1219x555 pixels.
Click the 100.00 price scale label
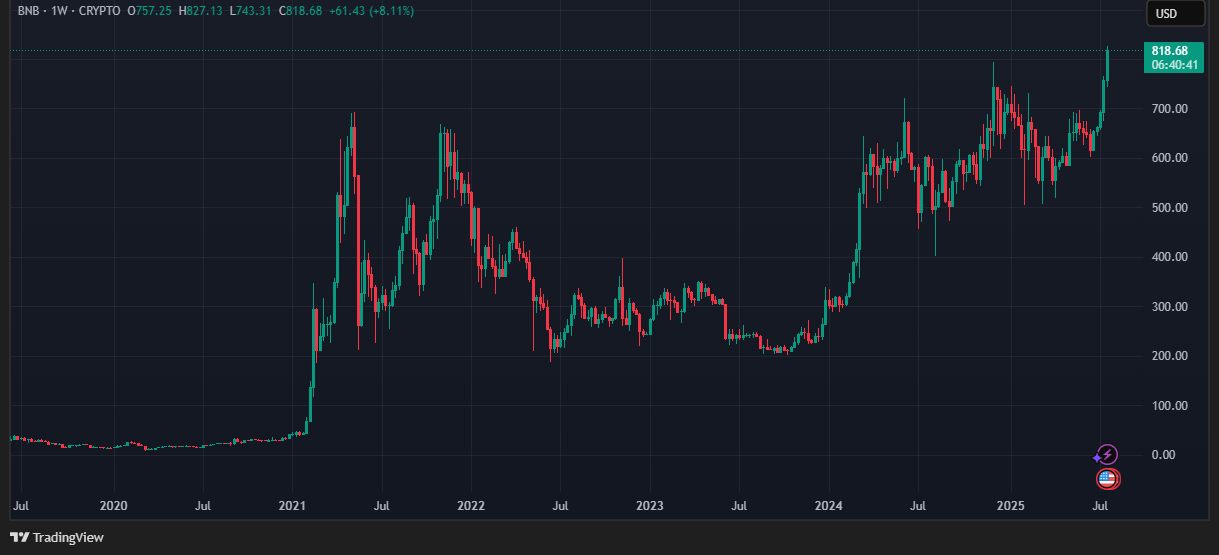coord(1168,406)
